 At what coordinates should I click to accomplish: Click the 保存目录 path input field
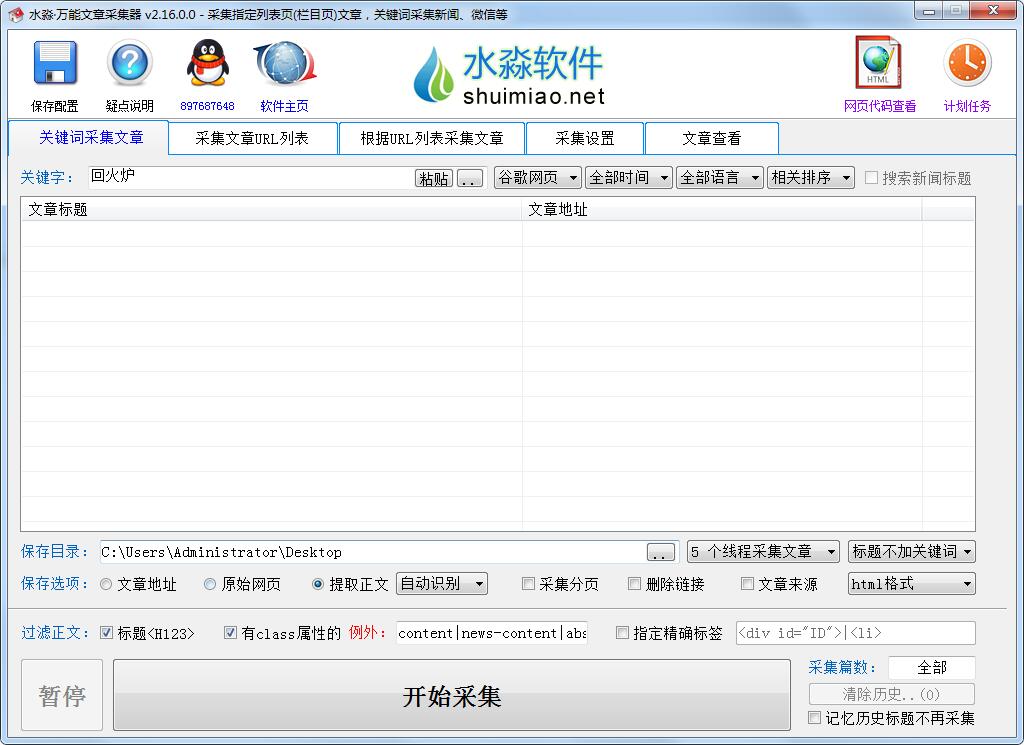(372, 552)
